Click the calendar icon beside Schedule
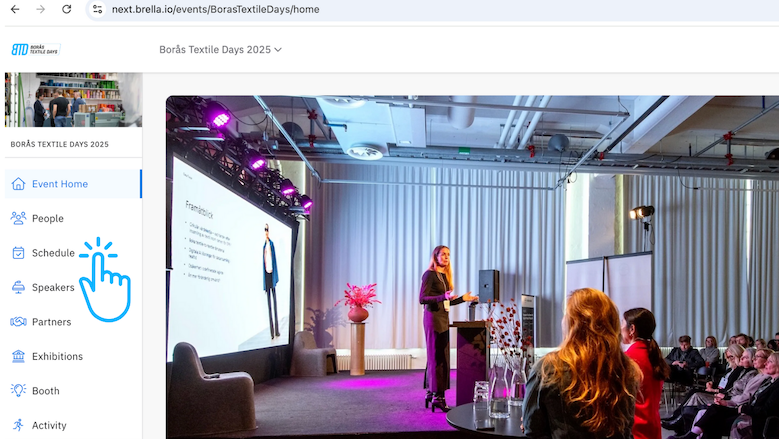 [18, 253]
